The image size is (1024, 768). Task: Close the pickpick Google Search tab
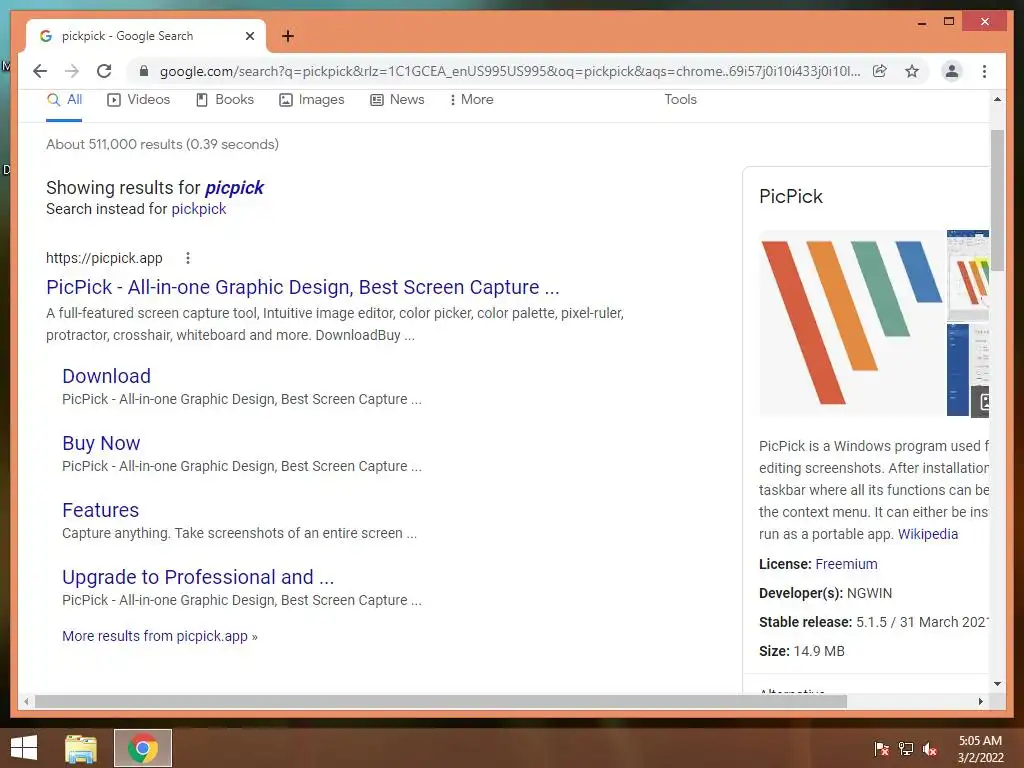249,36
